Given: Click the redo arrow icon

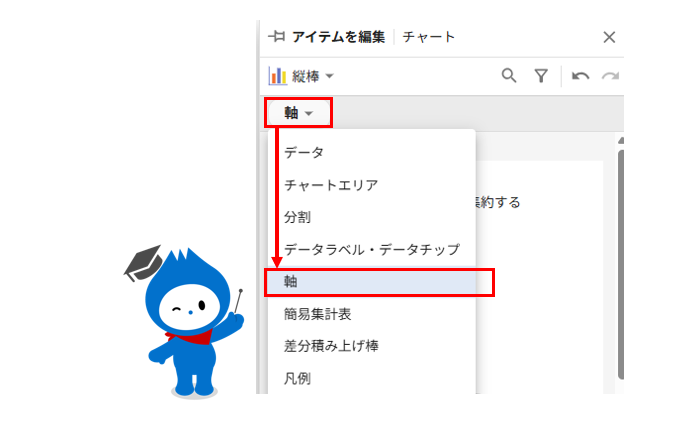Looking at the screenshot, I should point(610,76).
